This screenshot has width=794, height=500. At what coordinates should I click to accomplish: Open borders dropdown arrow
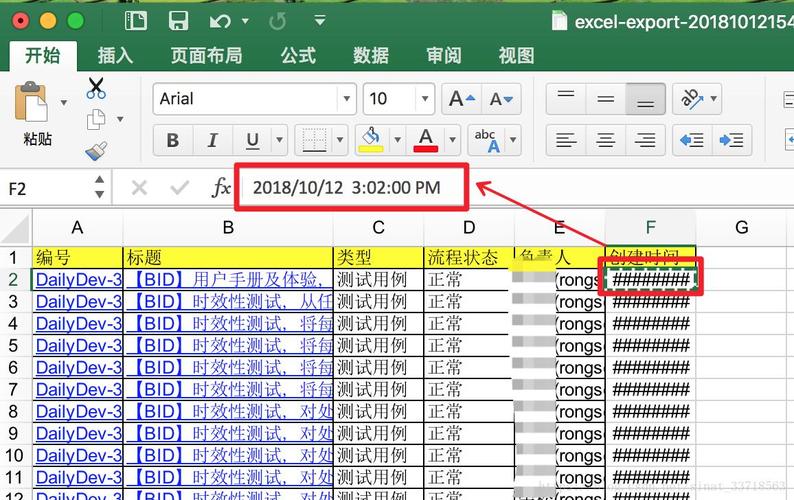[x=340, y=140]
